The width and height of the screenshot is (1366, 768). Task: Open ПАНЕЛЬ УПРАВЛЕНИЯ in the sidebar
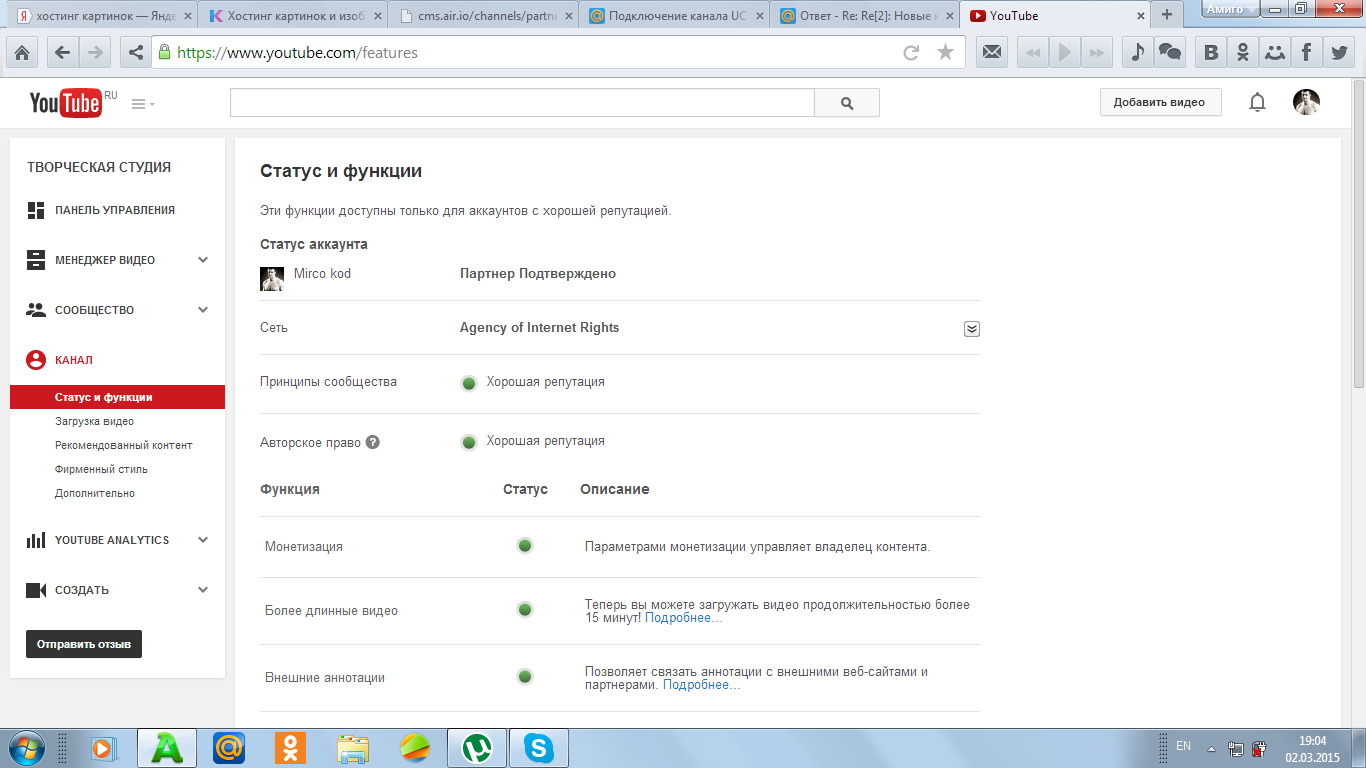point(117,210)
